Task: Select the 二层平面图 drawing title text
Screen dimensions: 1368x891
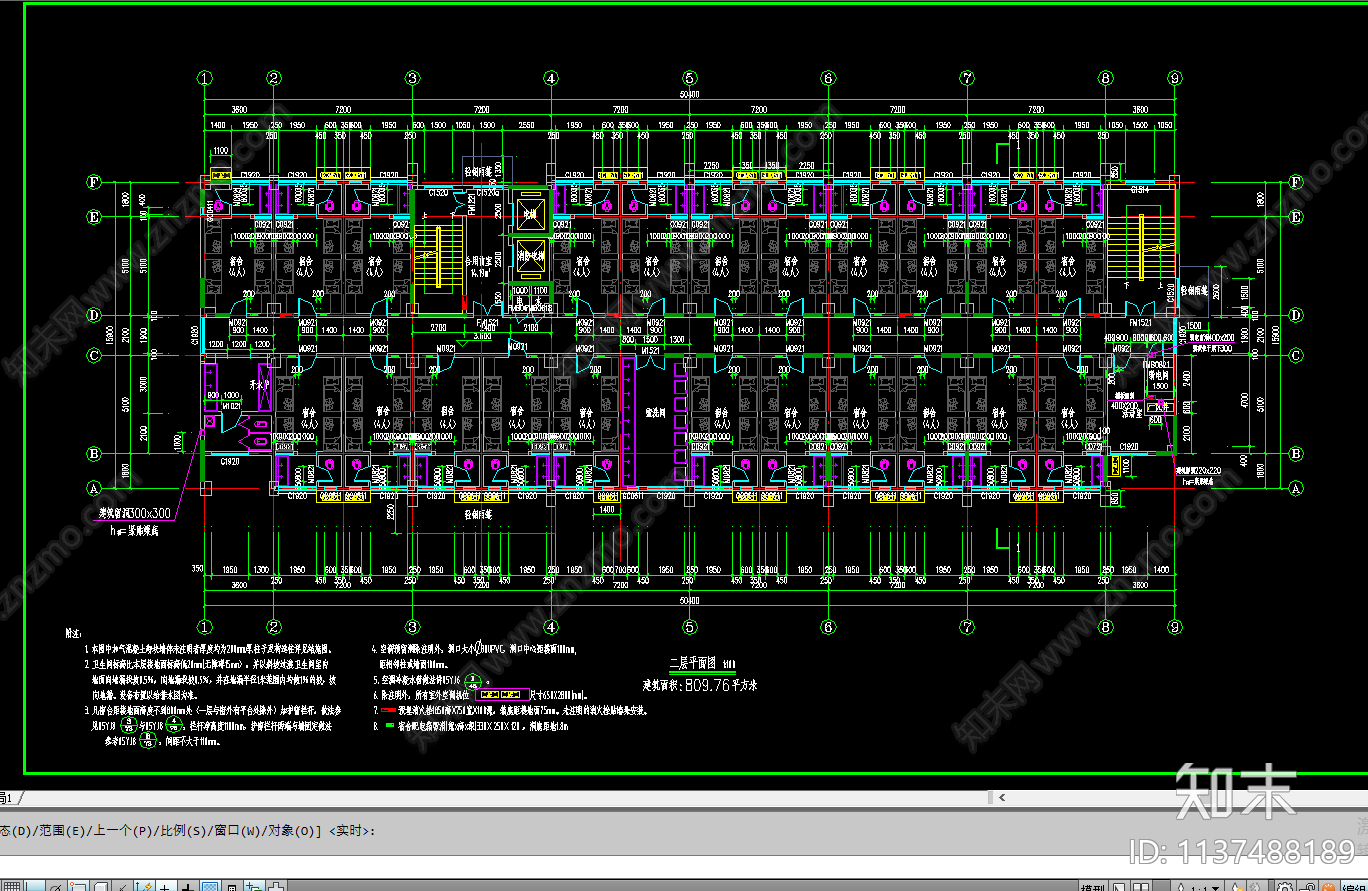Action: (x=693, y=663)
